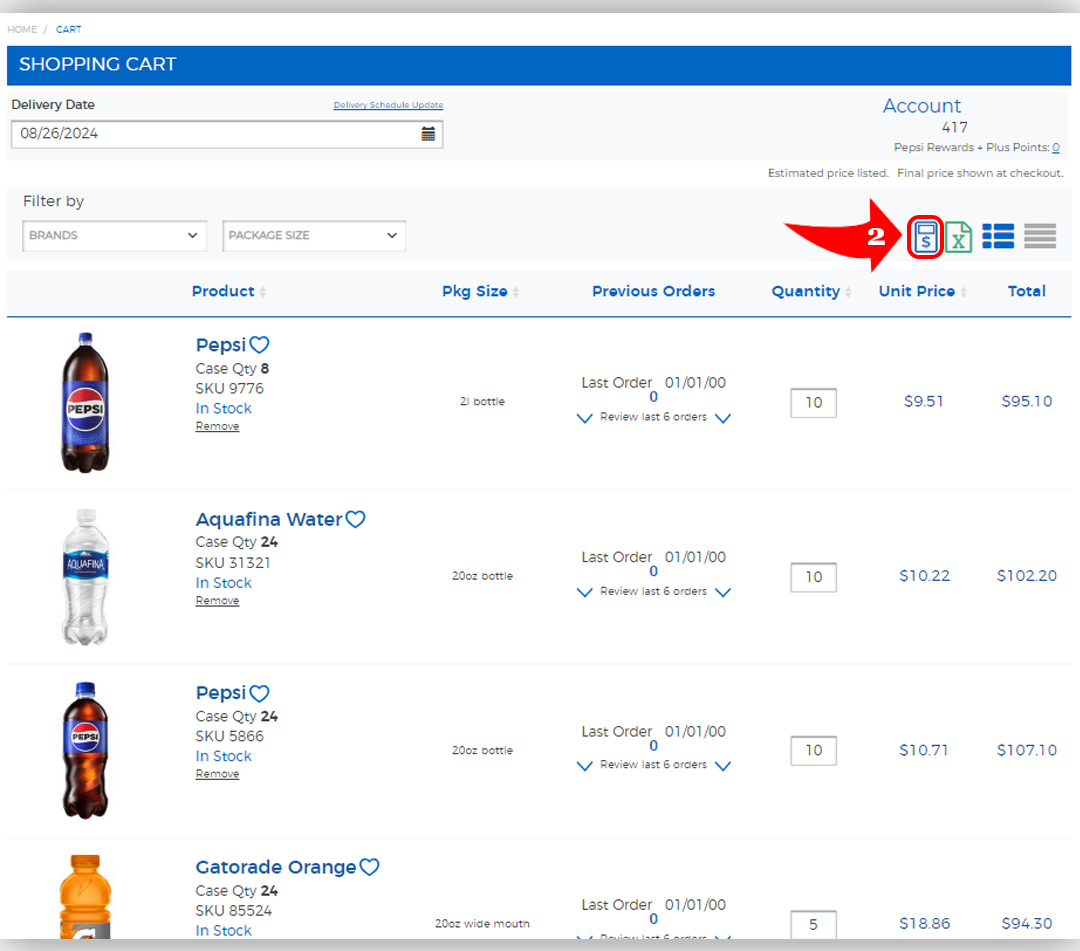Favorite the Pepsi SKU 5866 heart
The height and width of the screenshot is (951, 1080).
260,693
